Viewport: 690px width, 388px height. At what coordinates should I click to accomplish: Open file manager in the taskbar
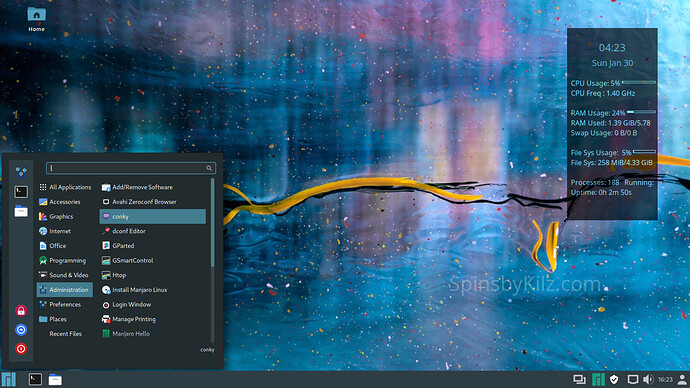(55, 379)
